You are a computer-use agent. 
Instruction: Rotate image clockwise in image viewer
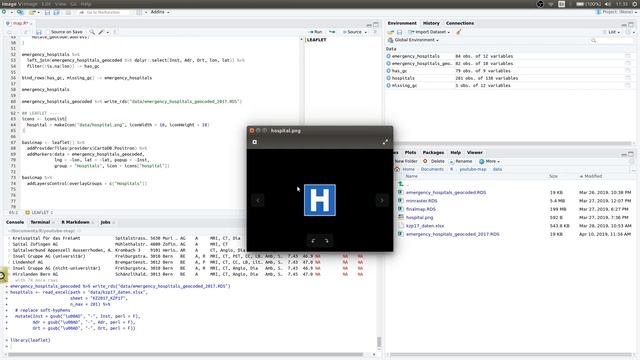tap(327, 241)
